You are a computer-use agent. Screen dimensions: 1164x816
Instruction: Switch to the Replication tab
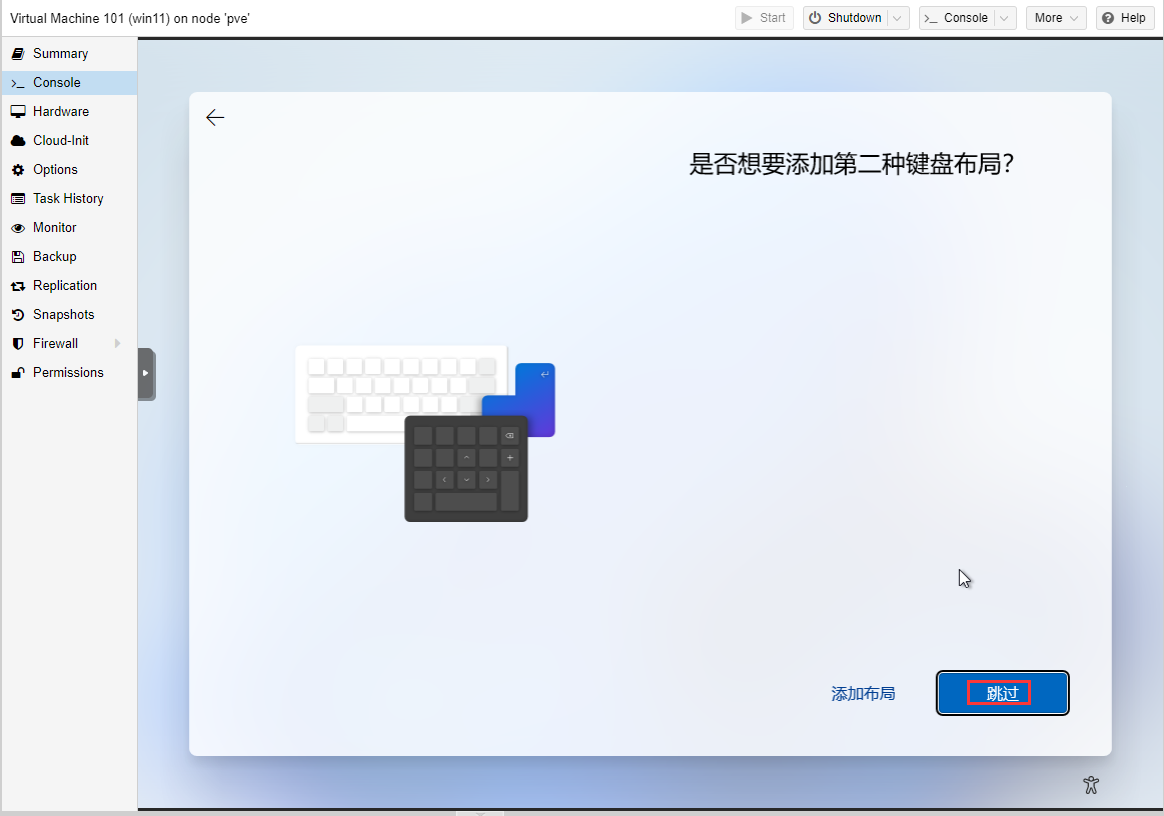[x=65, y=286]
